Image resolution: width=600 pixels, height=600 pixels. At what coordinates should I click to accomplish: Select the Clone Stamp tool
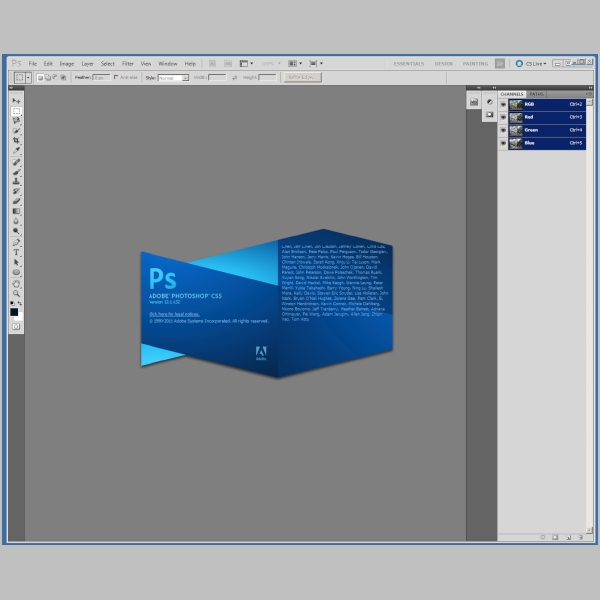(x=16, y=181)
